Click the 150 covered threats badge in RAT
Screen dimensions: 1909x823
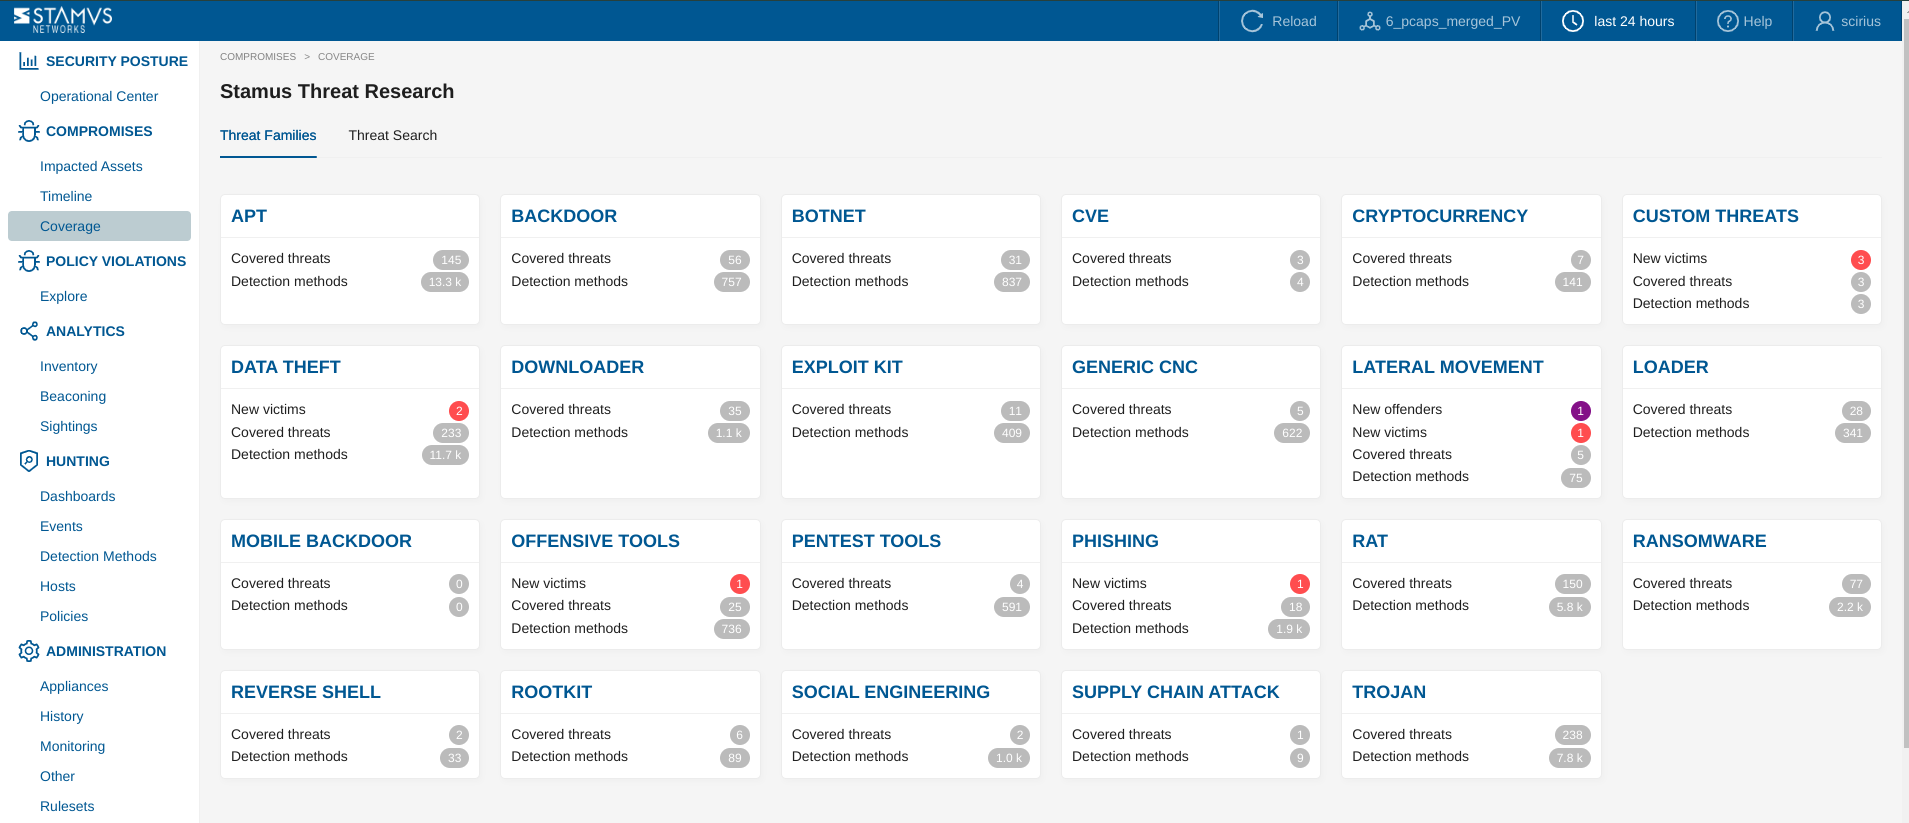(1572, 584)
